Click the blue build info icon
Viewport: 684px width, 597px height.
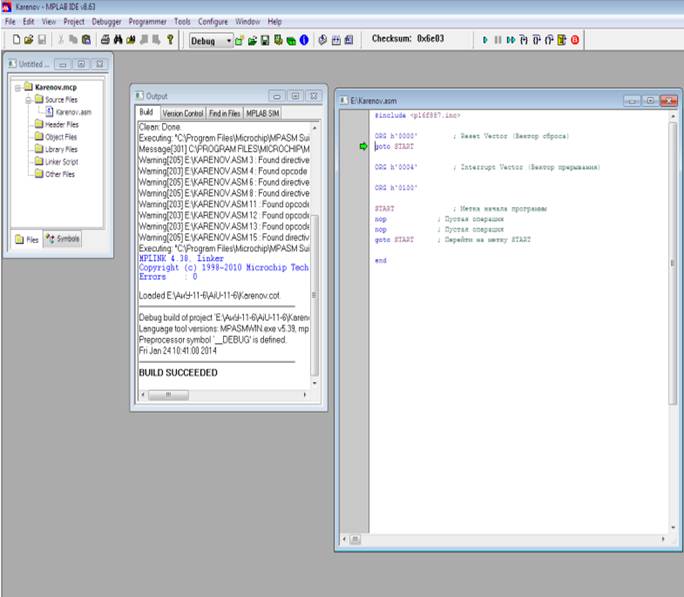(x=304, y=41)
